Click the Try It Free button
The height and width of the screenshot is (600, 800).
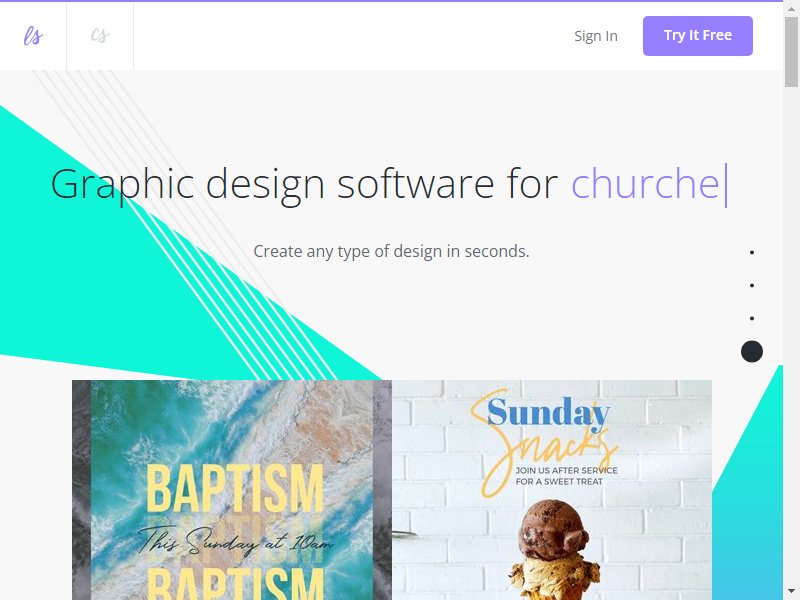697,36
